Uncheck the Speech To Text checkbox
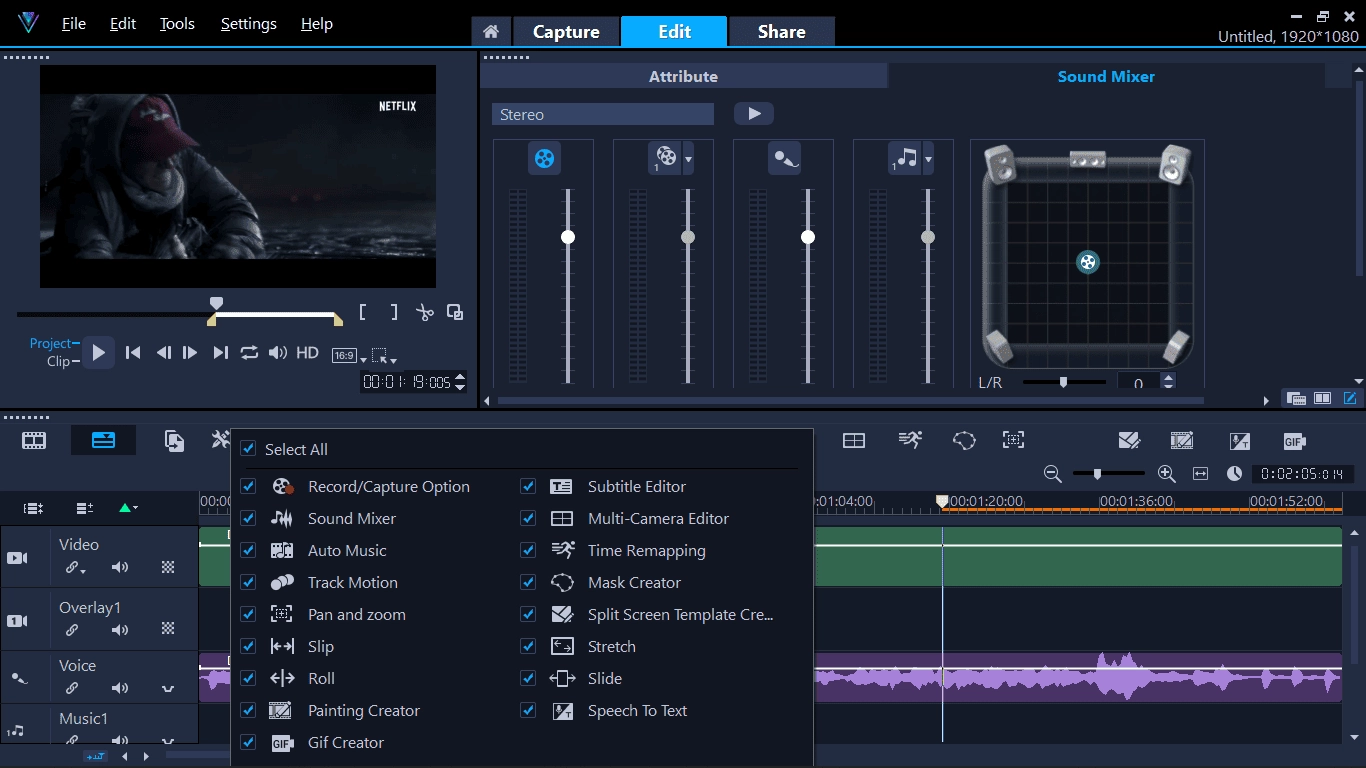Viewport: 1366px width, 768px height. point(528,710)
